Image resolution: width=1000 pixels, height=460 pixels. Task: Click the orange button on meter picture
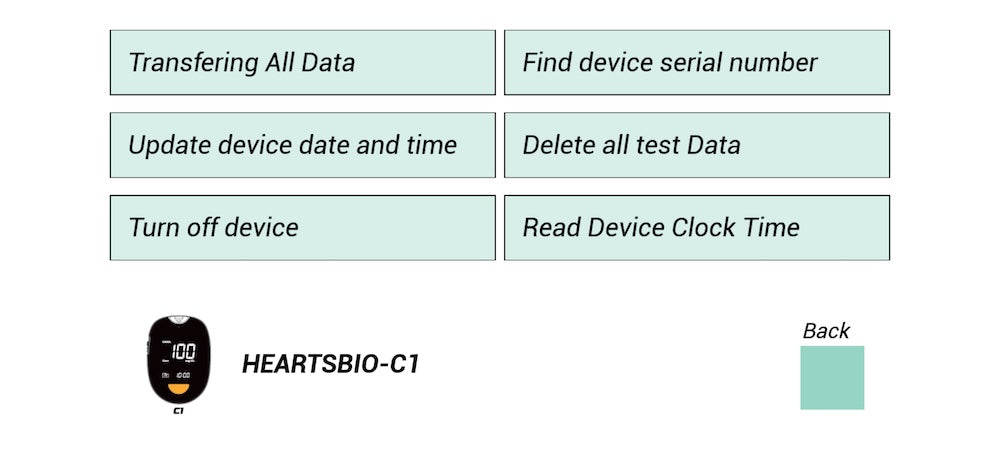click(179, 388)
